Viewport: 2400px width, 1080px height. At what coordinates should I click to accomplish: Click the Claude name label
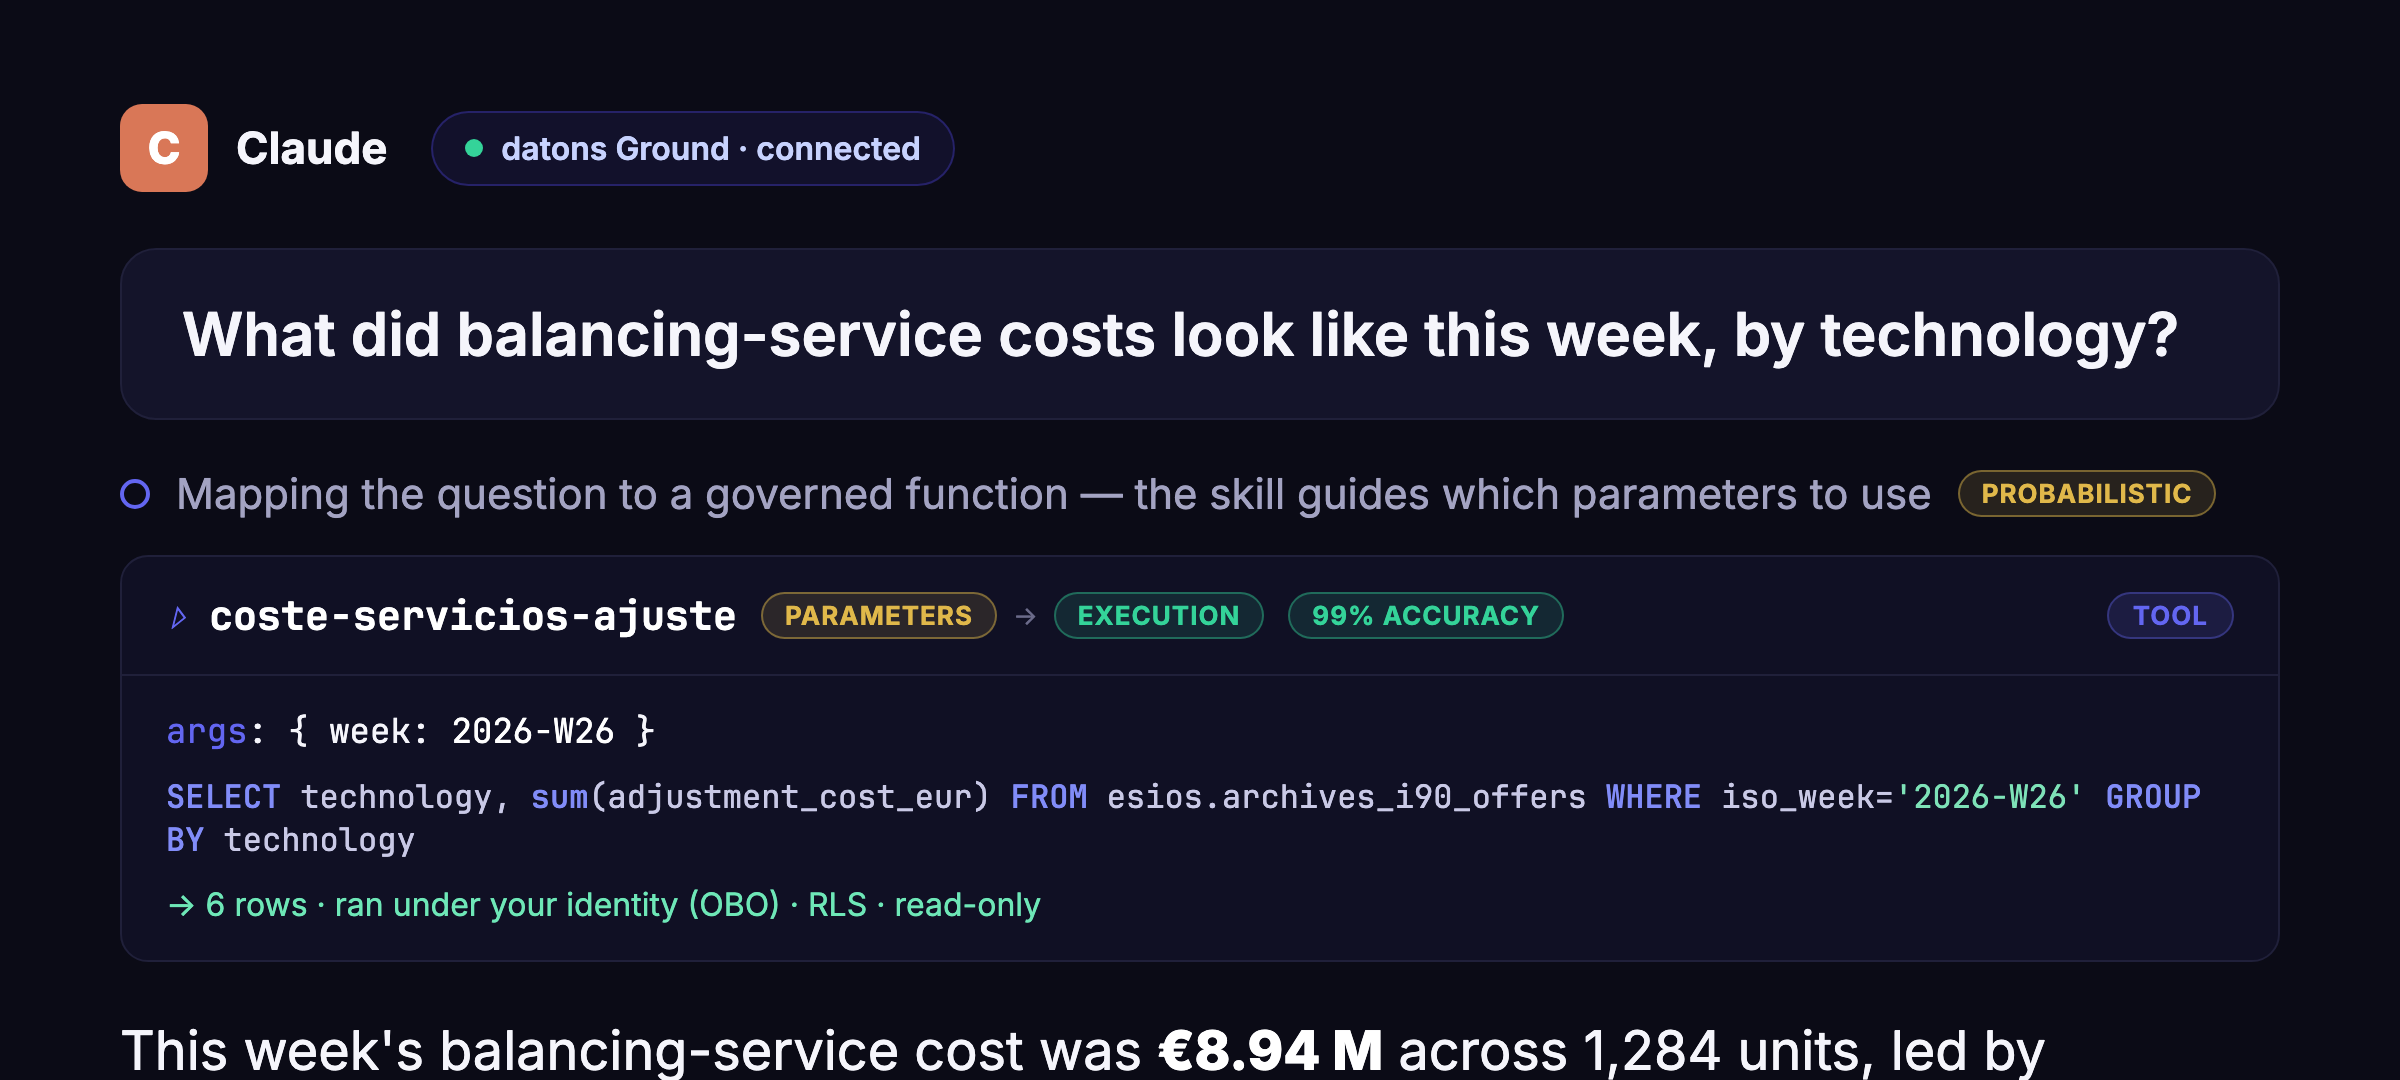click(x=311, y=148)
